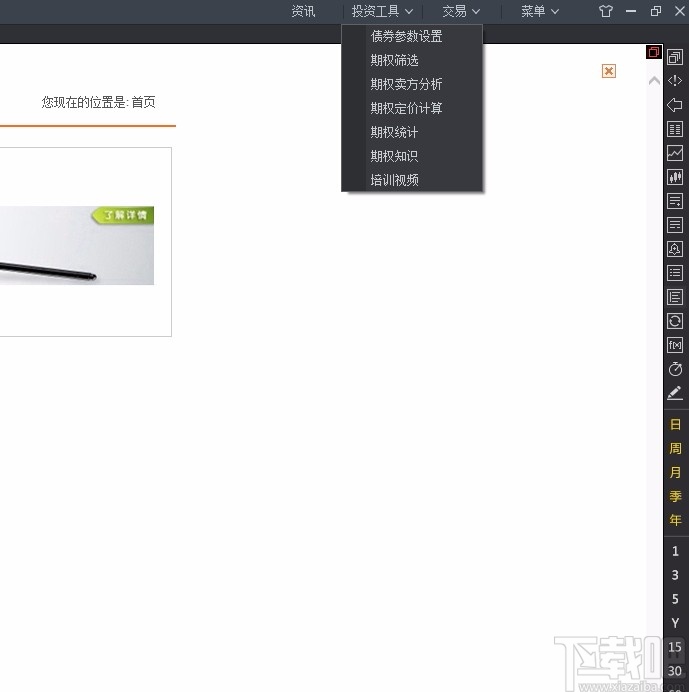Select 期权知识 menu entry

412,156
